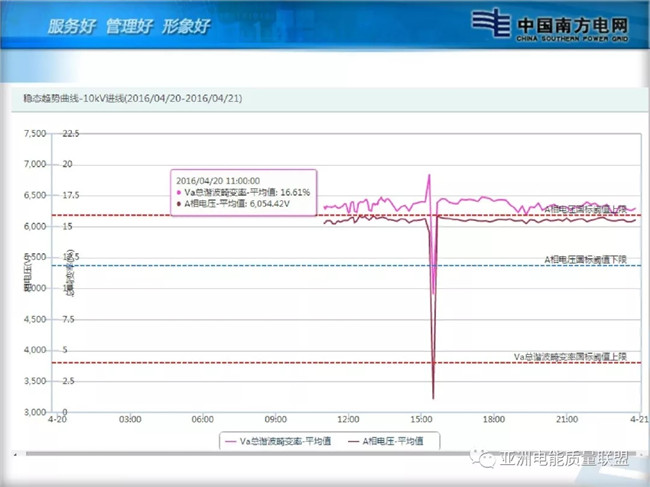This screenshot has width=650, height=487.
Task: Select the lowest point of the voltage dip
Action: click(433, 397)
